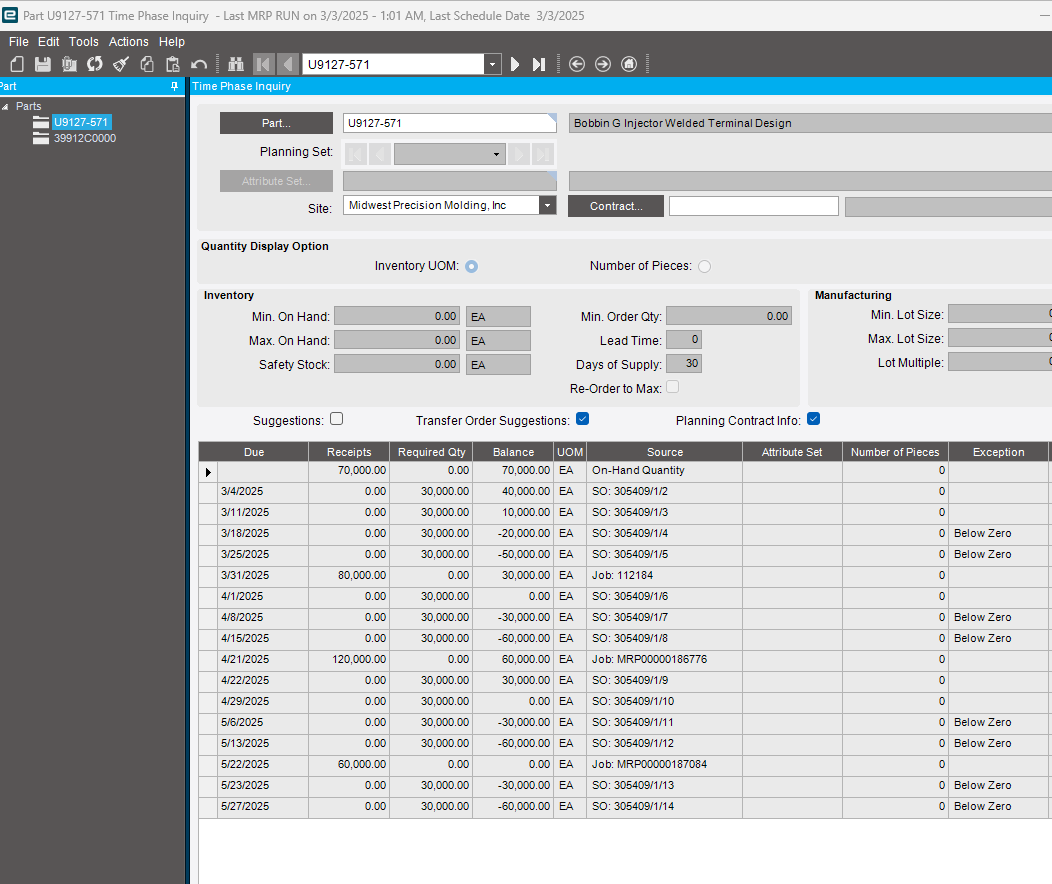This screenshot has width=1052, height=884.
Task: Click planning set first-record button
Action: coord(356,154)
